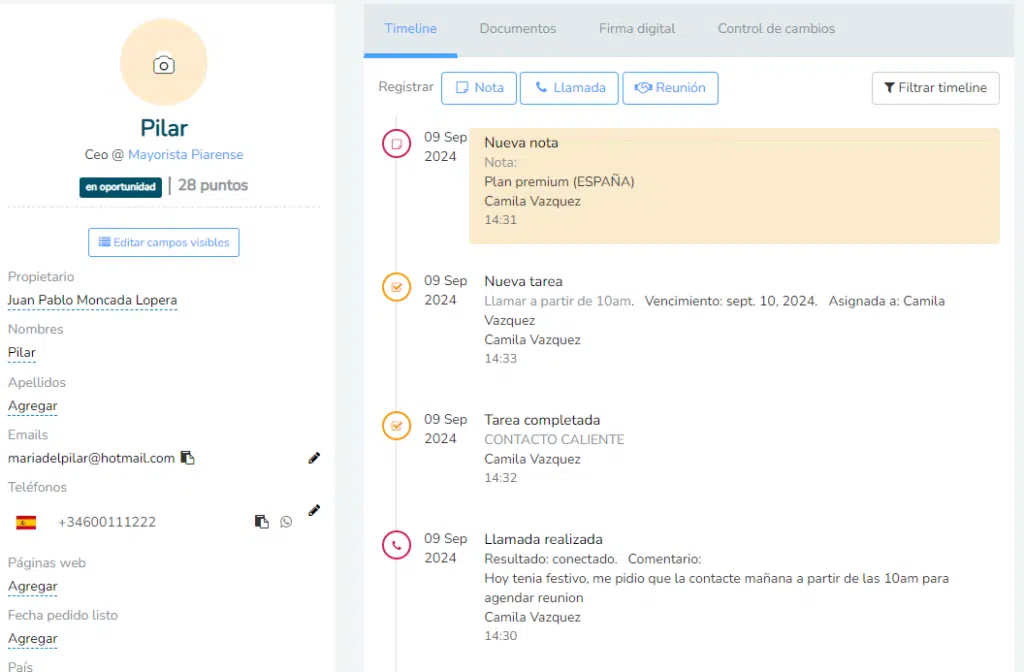1024x672 pixels.
Task: Switch to the Timeline tab
Action: 410,29
